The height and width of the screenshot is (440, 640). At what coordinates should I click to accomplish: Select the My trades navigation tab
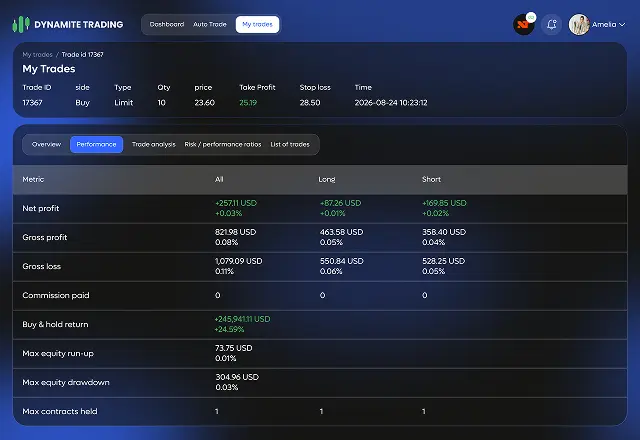tap(258, 24)
